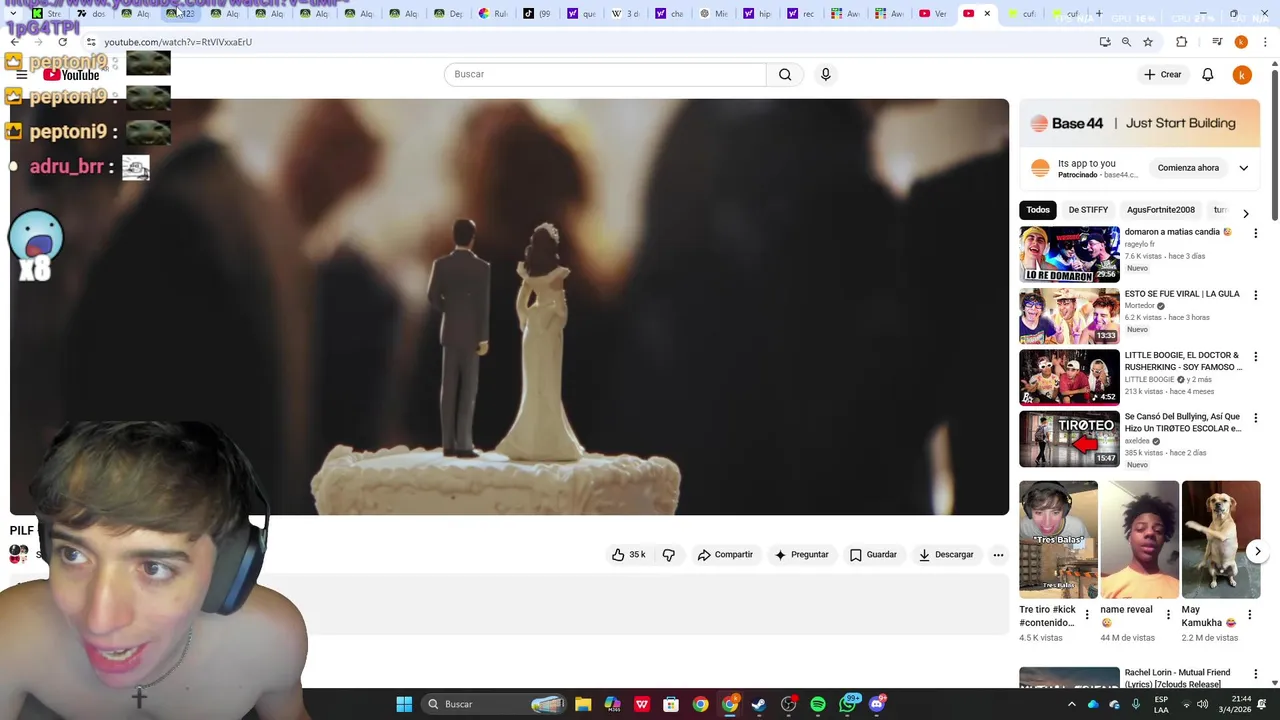Open the Windows Start menu

[404, 704]
